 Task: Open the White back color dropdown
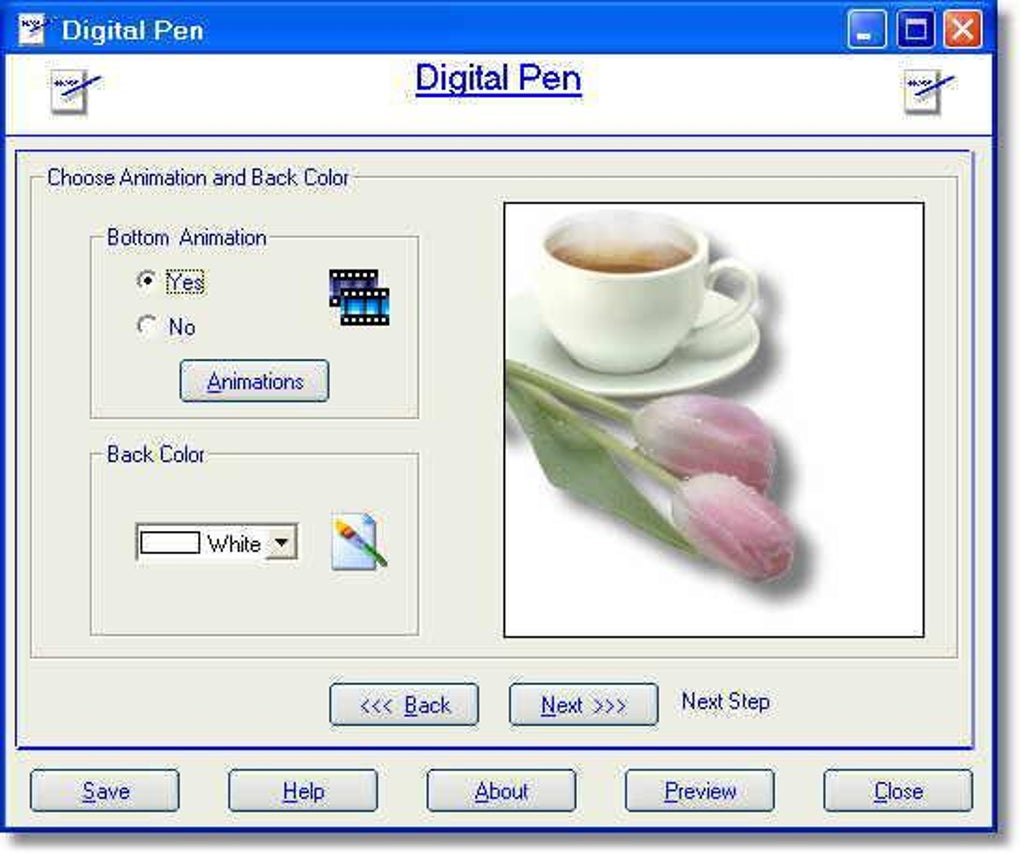283,542
